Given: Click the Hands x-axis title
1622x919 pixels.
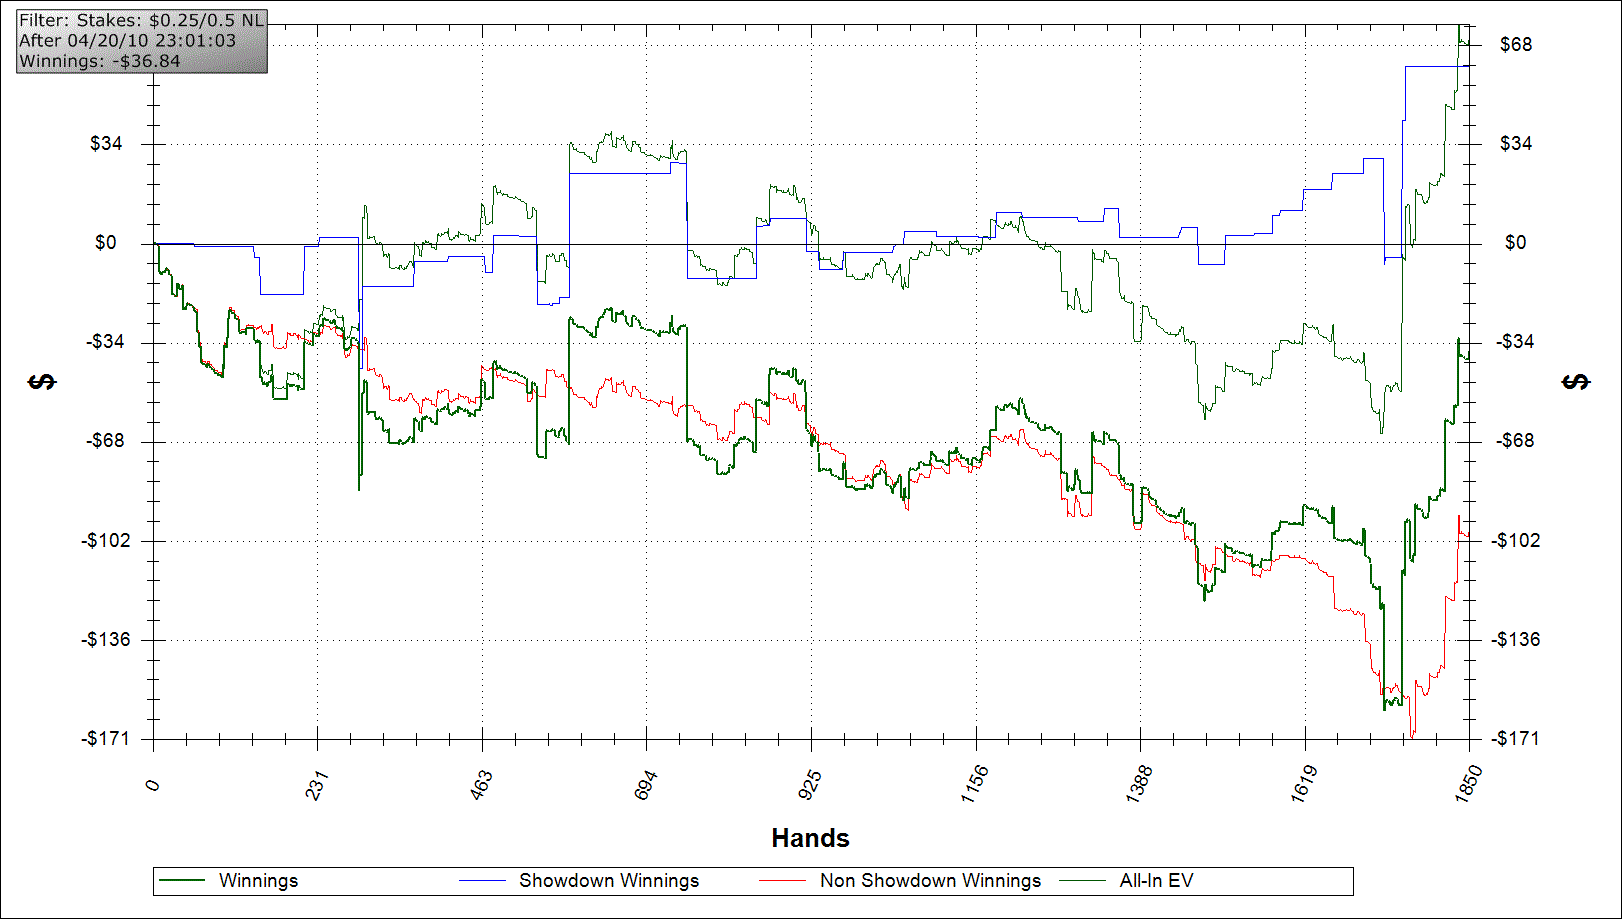Looking at the screenshot, I should (810, 838).
